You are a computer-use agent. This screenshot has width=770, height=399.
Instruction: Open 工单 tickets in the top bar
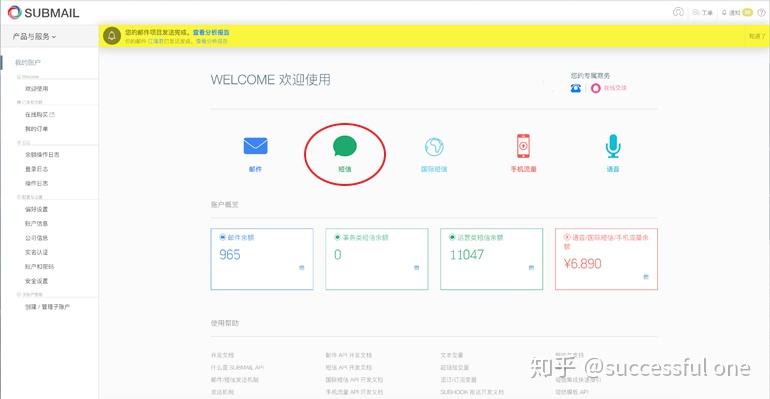click(x=703, y=13)
